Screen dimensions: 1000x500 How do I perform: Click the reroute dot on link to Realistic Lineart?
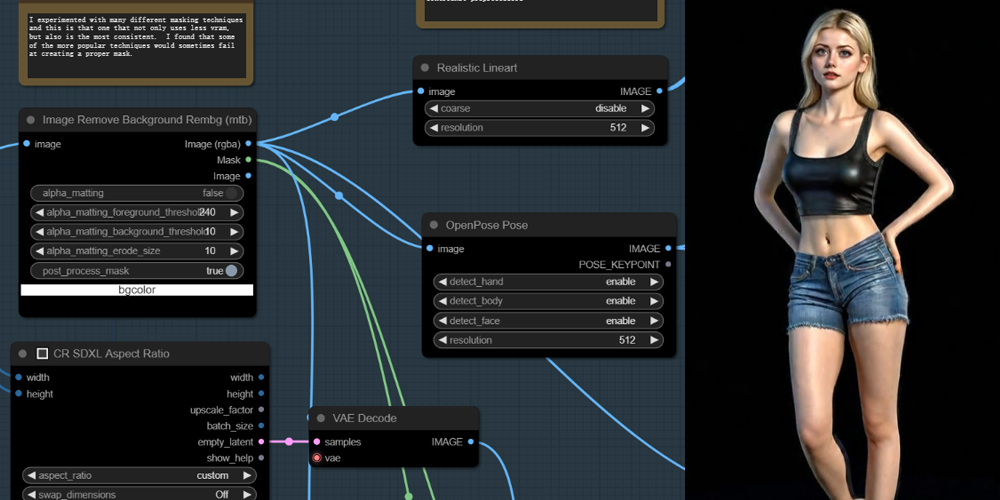[x=334, y=117]
